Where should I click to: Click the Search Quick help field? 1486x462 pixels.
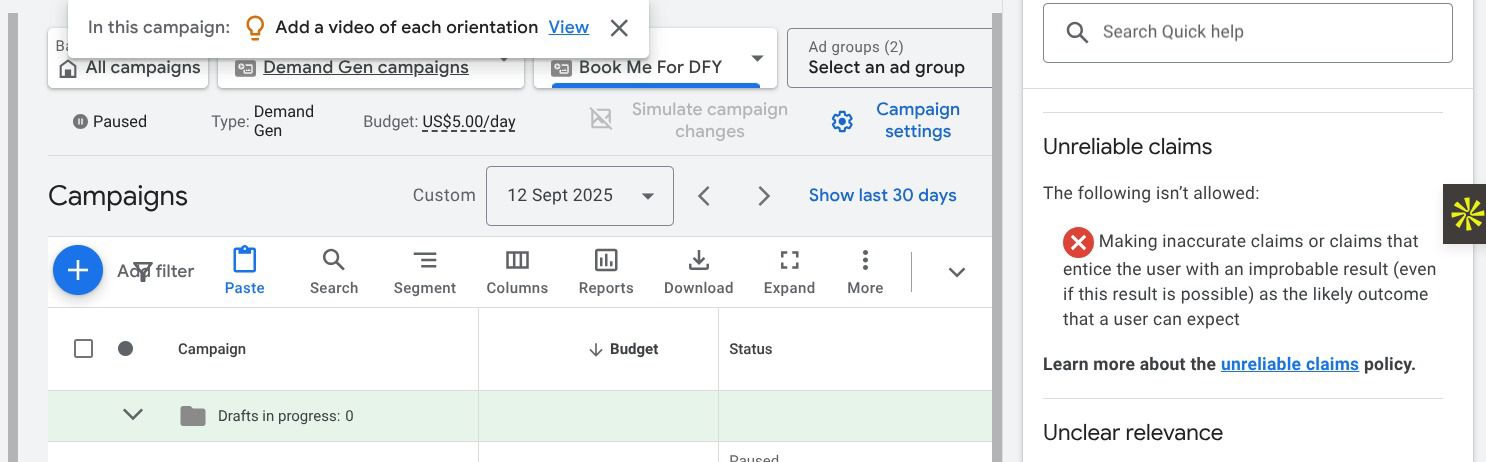point(1248,33)
